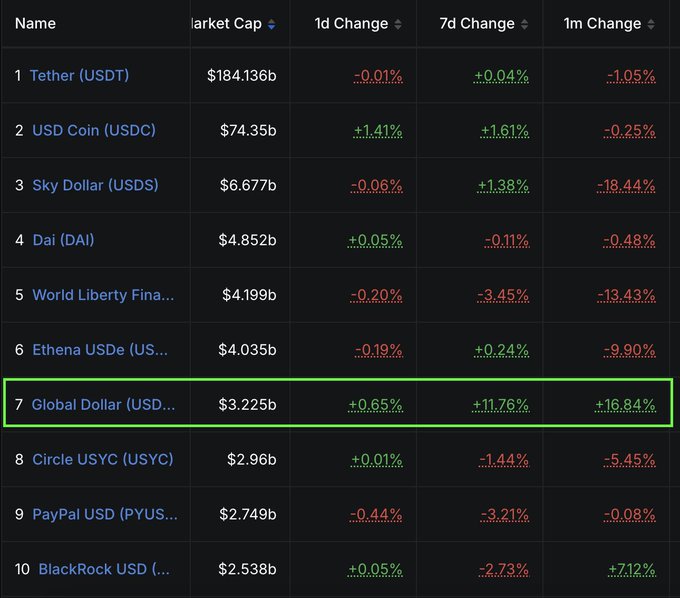
Task: Click USDC 1d change +1.41%
Action: [378, 131]
